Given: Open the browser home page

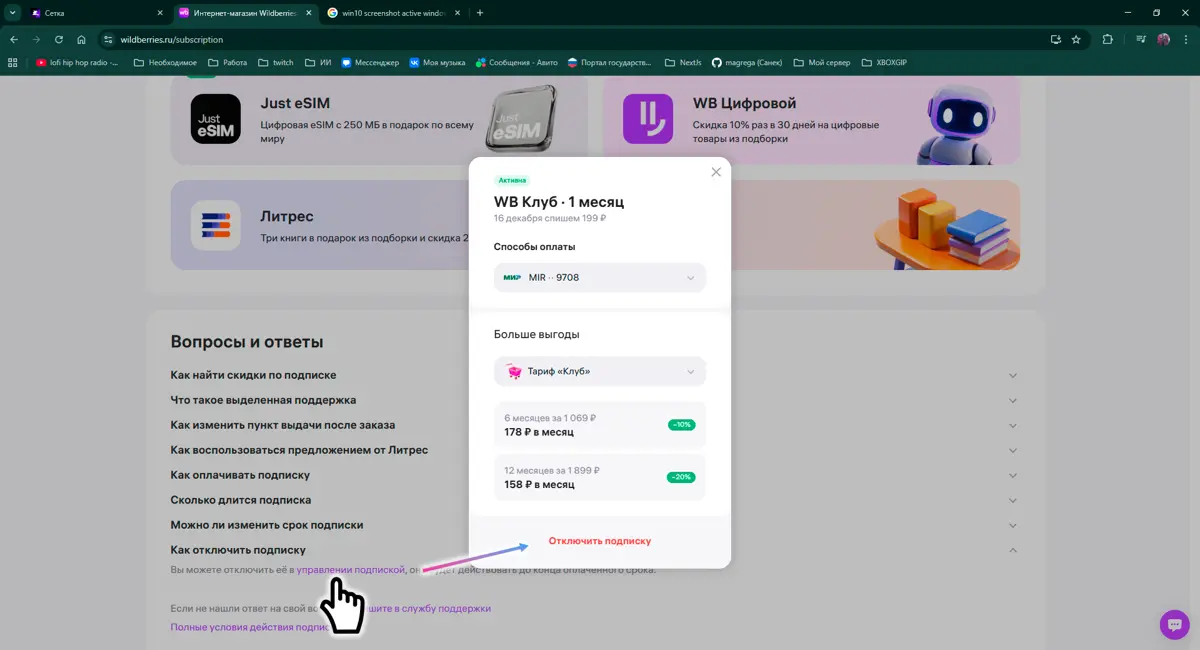Looking at the screenshot, I should coord(81,40).
